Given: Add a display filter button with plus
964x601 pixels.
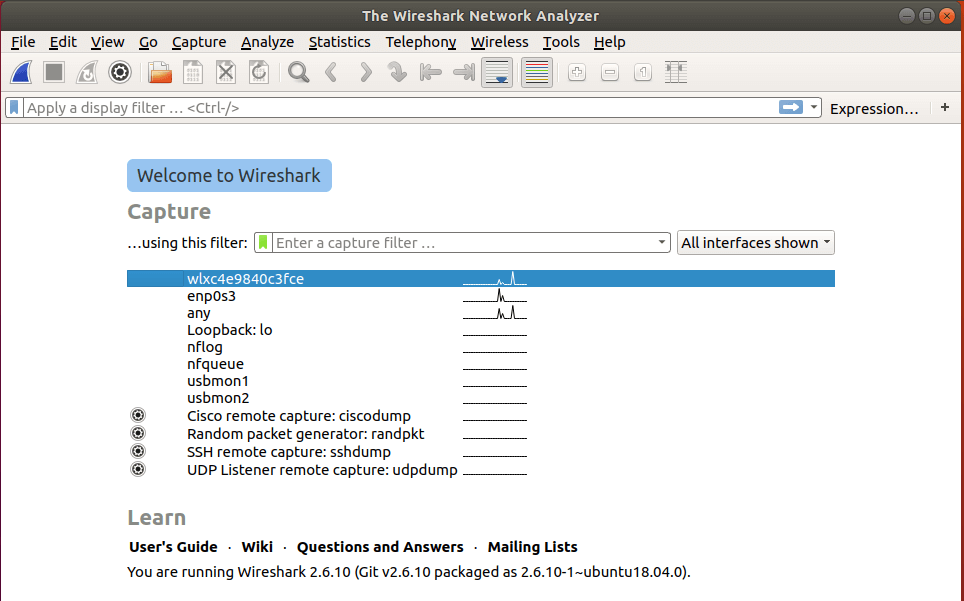Looking at the screenshot, I should point(945,108).
